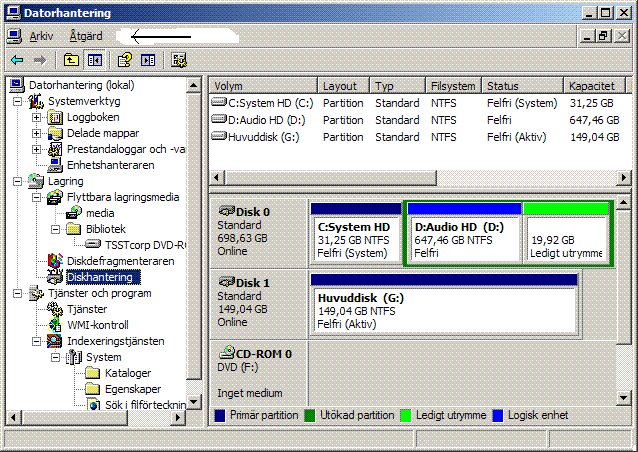This screenshot has width=638, height=452.
Task: Click the Help question mark toolbar icon
Action: click(x=125, y=60)
